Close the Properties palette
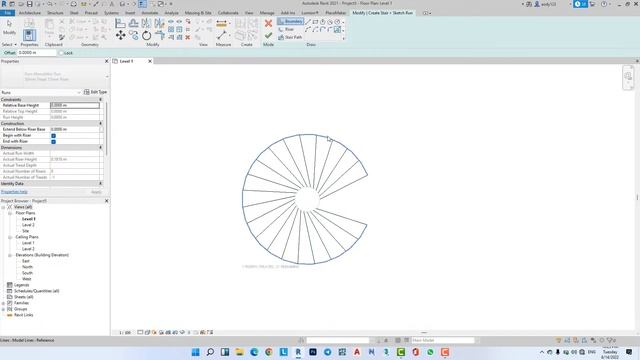Screen dimensions: 640x360 click(107, 61)
